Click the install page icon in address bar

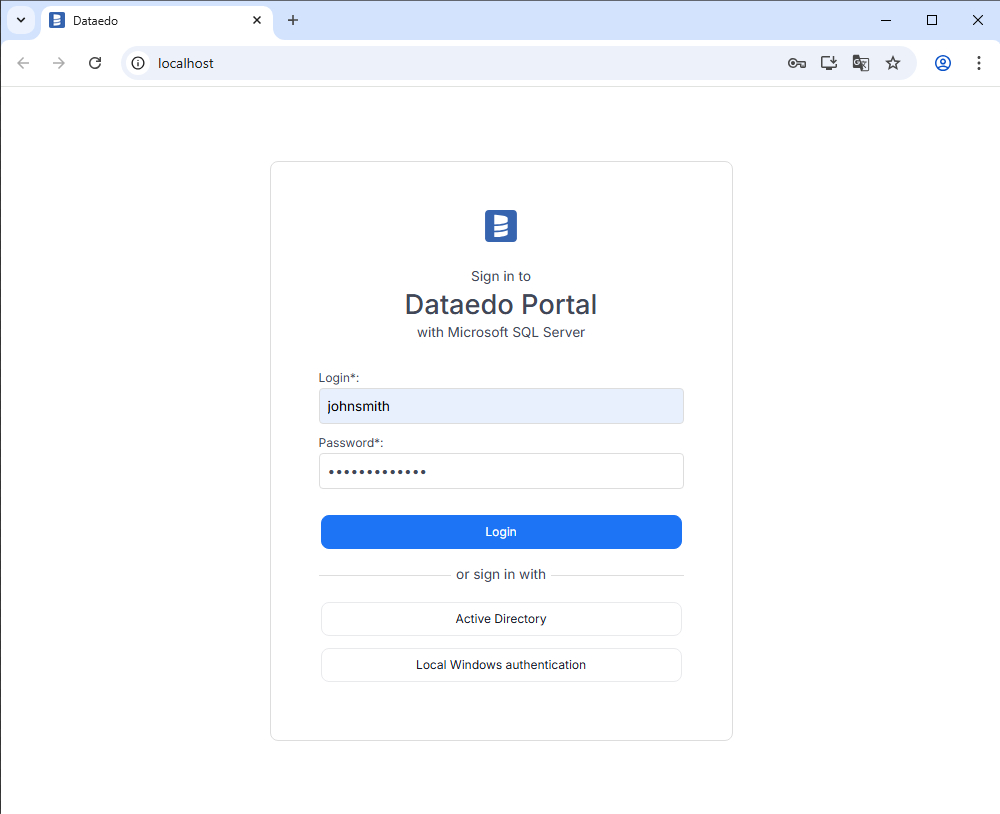tap(828, 62)
